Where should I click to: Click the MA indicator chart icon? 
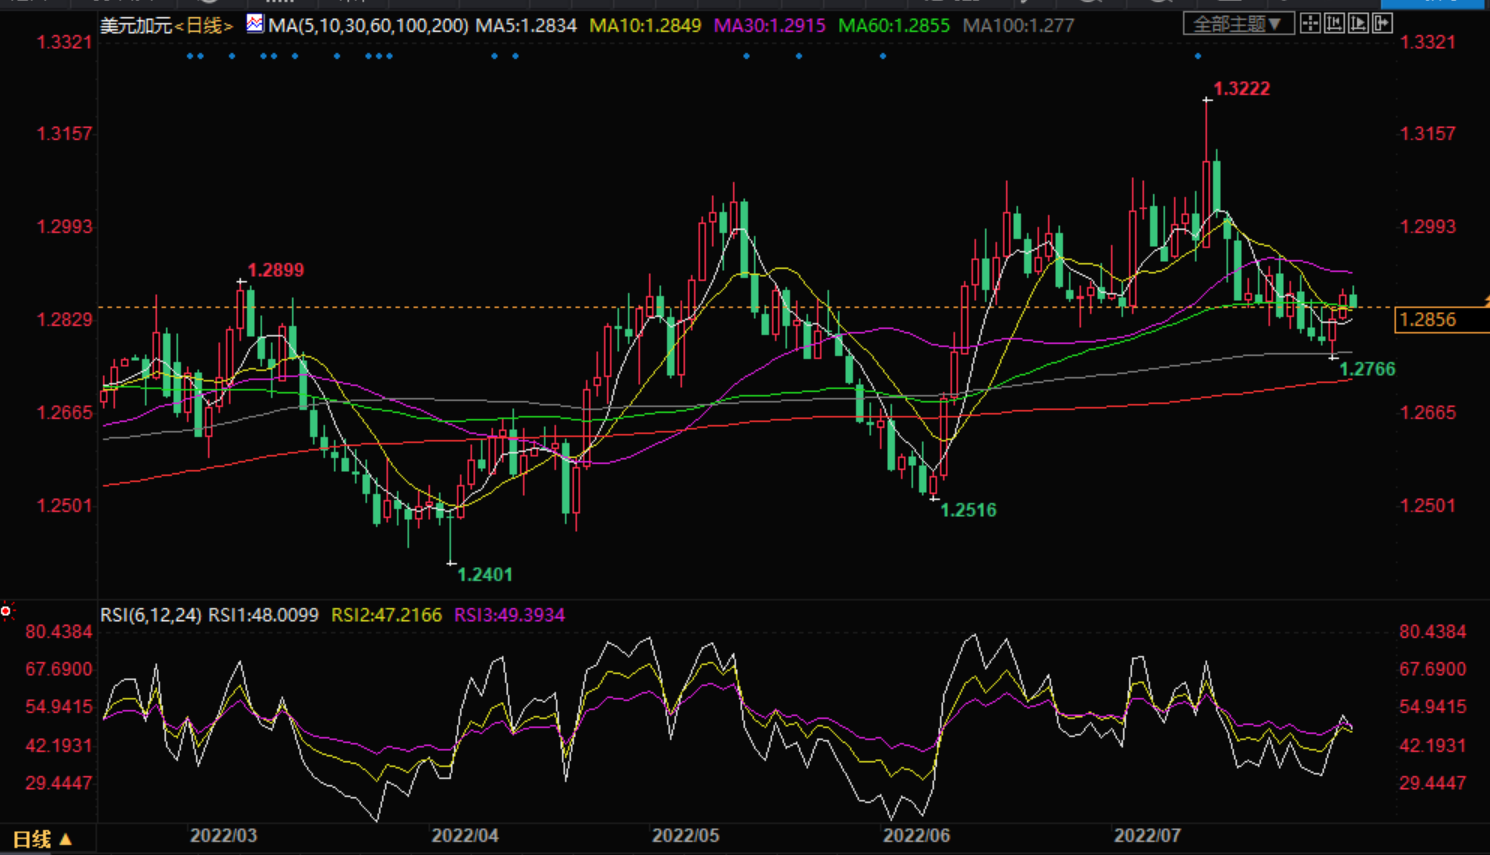(x=255, y=24)
